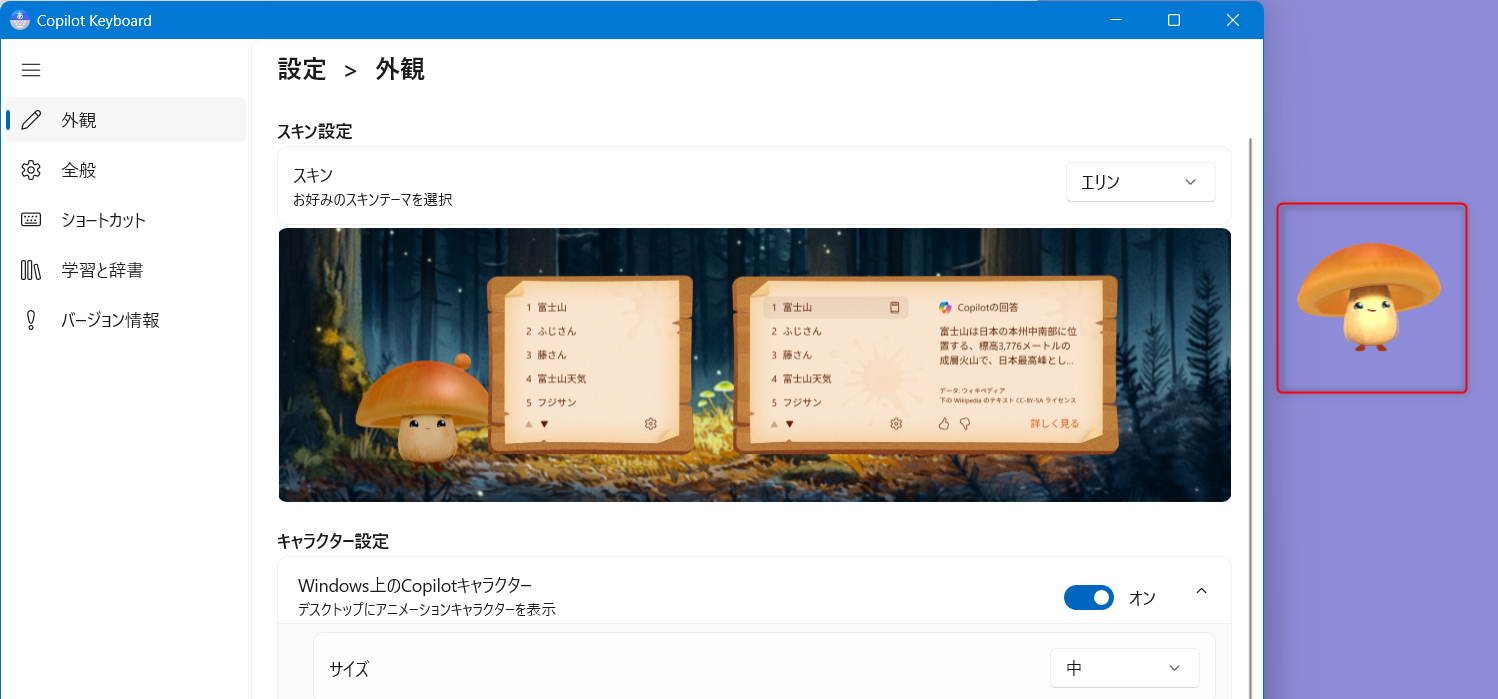Image resolution: width=1498 pixels, height=699 pixels.
Task: Open the 全般 settings page
Action: click(x=126, y=170)
